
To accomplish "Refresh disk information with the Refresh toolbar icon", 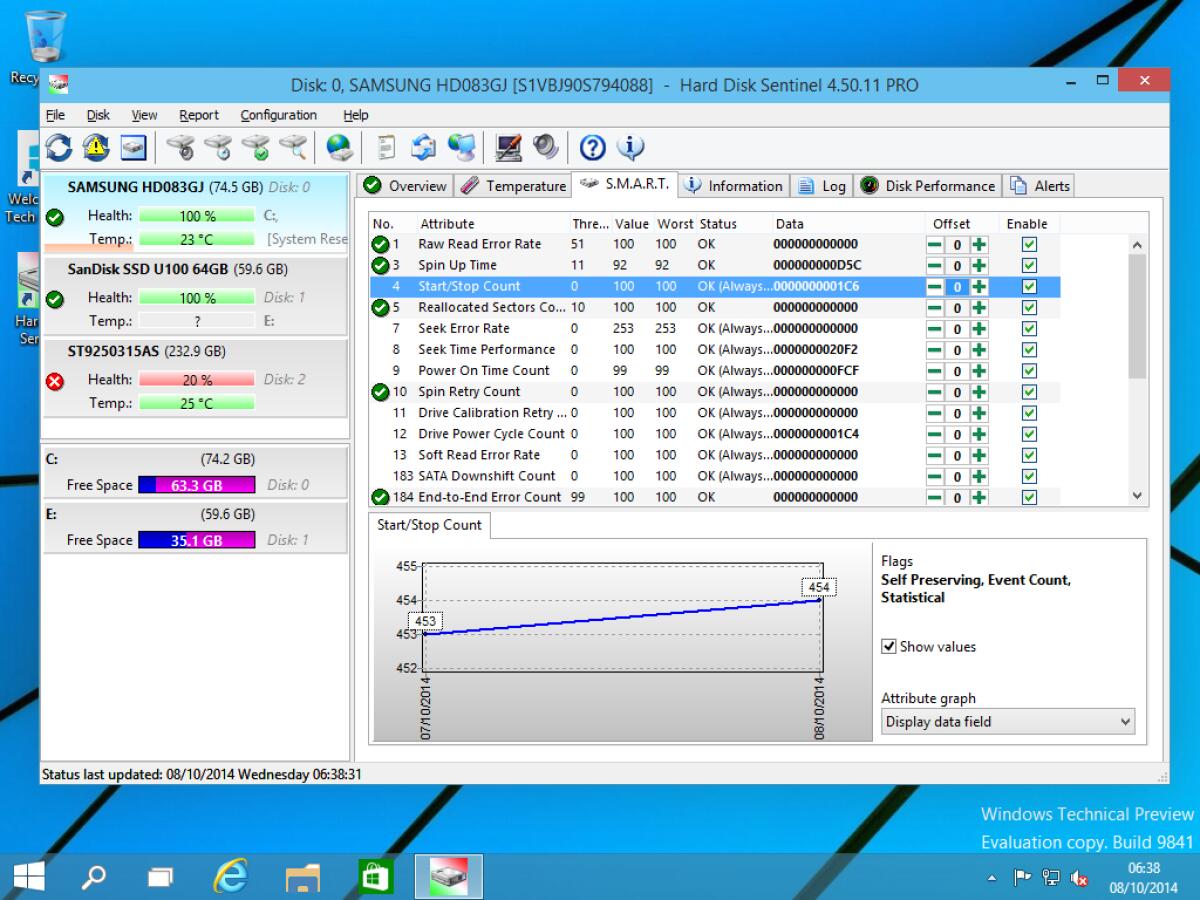I will coord(58,147).
